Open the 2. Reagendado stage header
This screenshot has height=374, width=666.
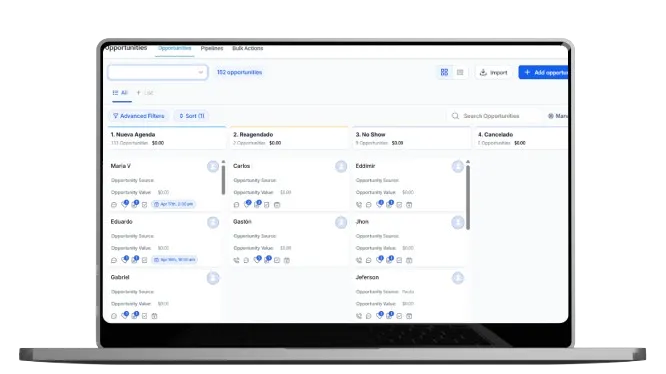click(289, 138)
